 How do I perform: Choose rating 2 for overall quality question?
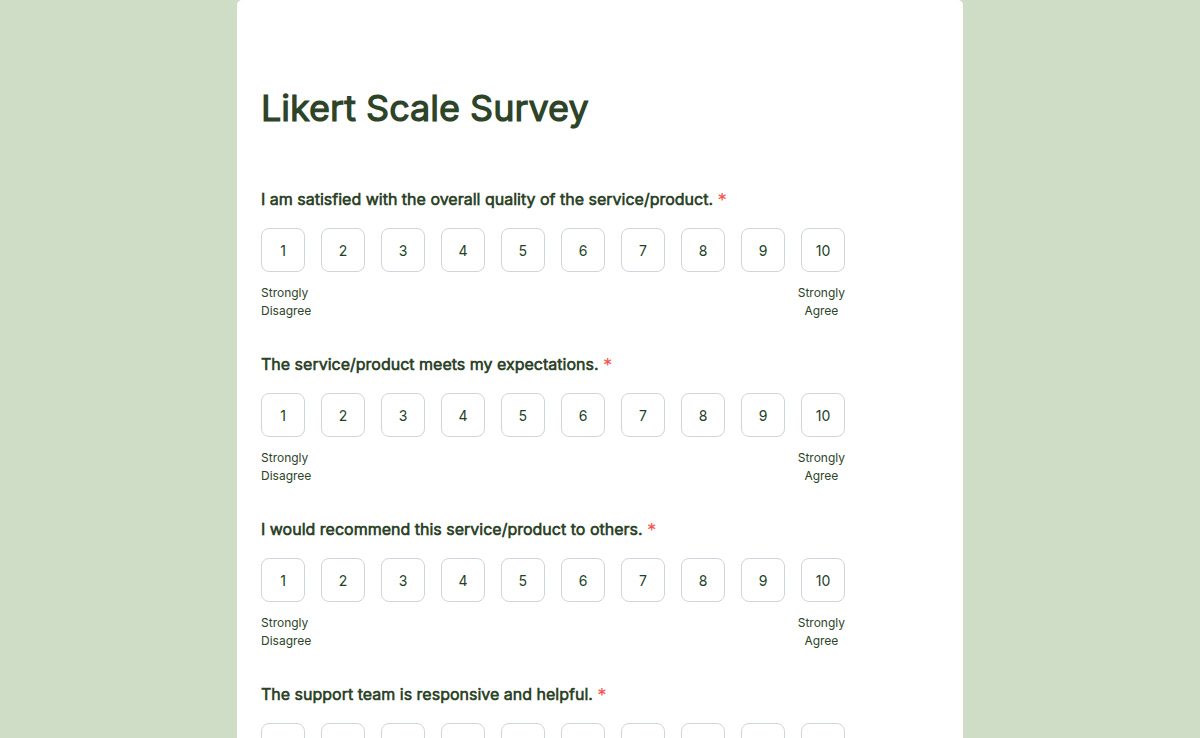click(342, 250)
